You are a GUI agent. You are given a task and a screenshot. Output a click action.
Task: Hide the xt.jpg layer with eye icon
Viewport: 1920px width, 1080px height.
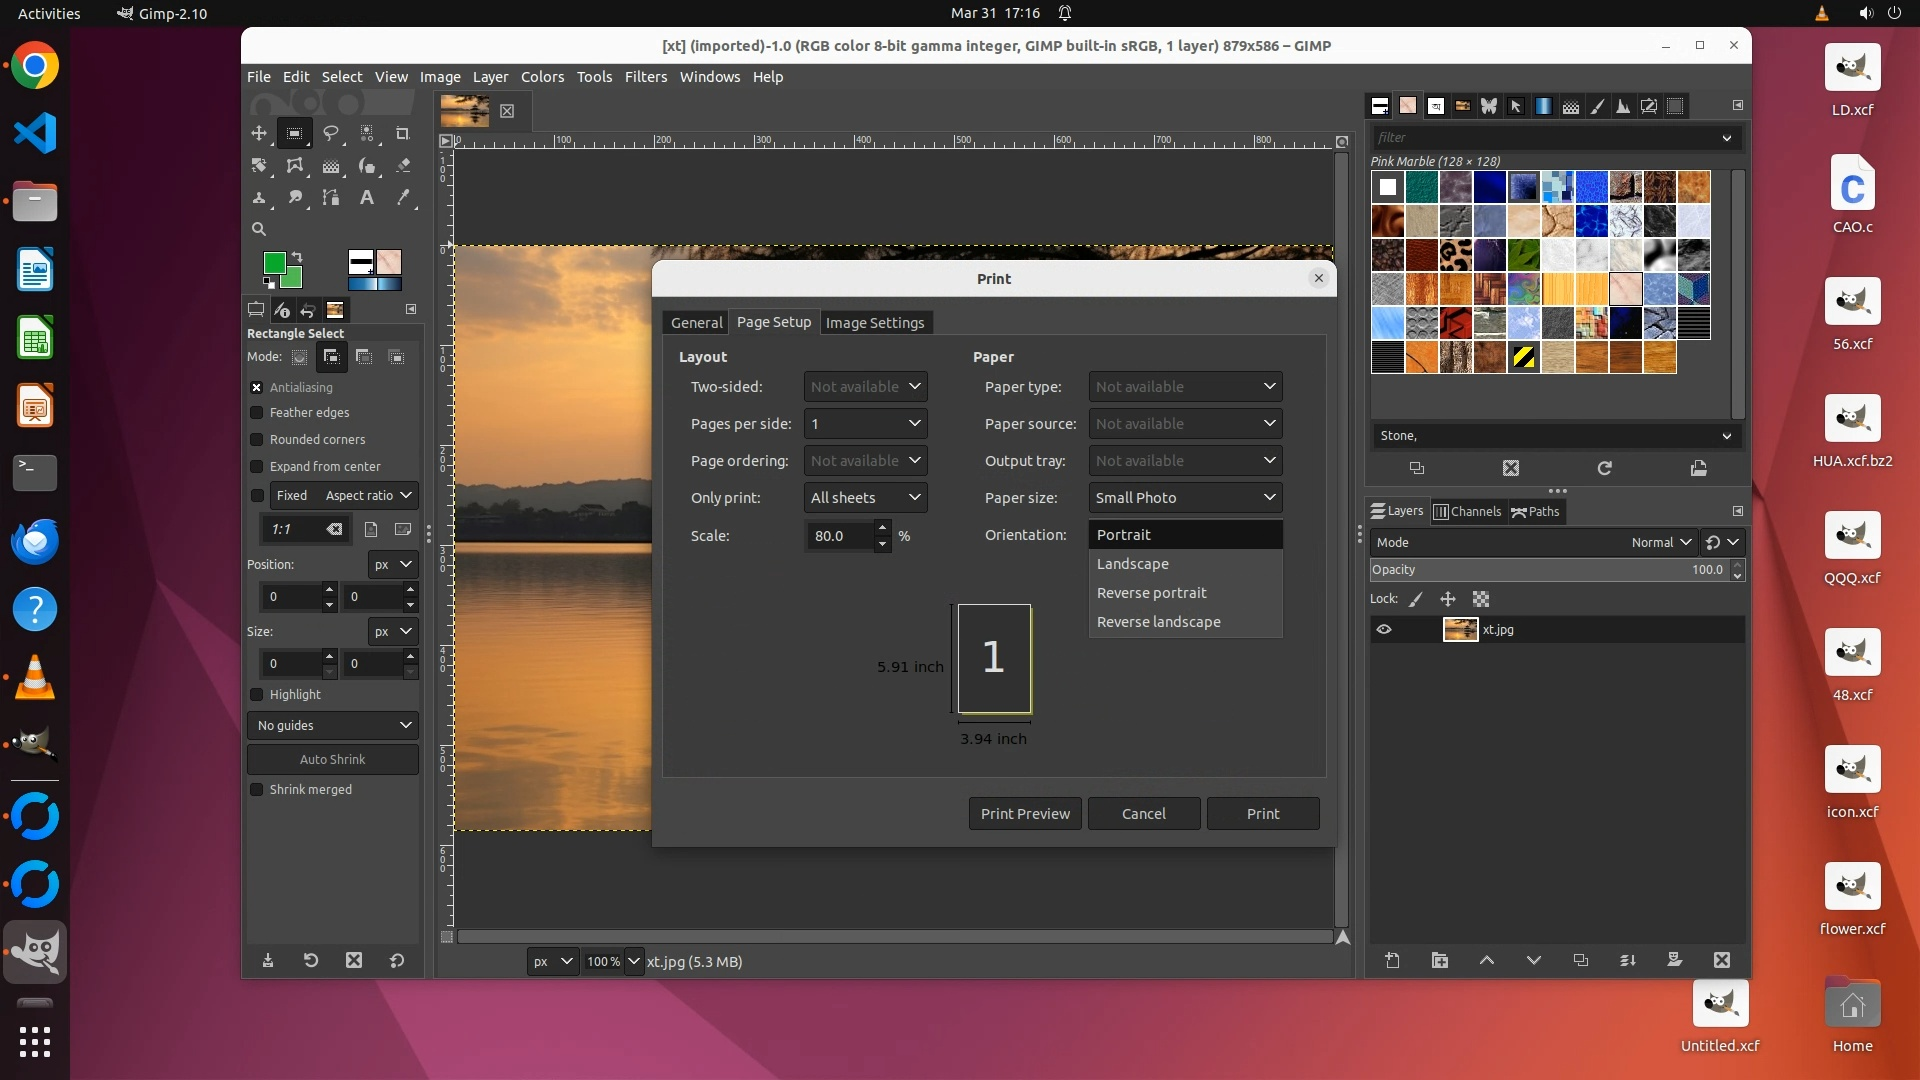point(1384,630)
